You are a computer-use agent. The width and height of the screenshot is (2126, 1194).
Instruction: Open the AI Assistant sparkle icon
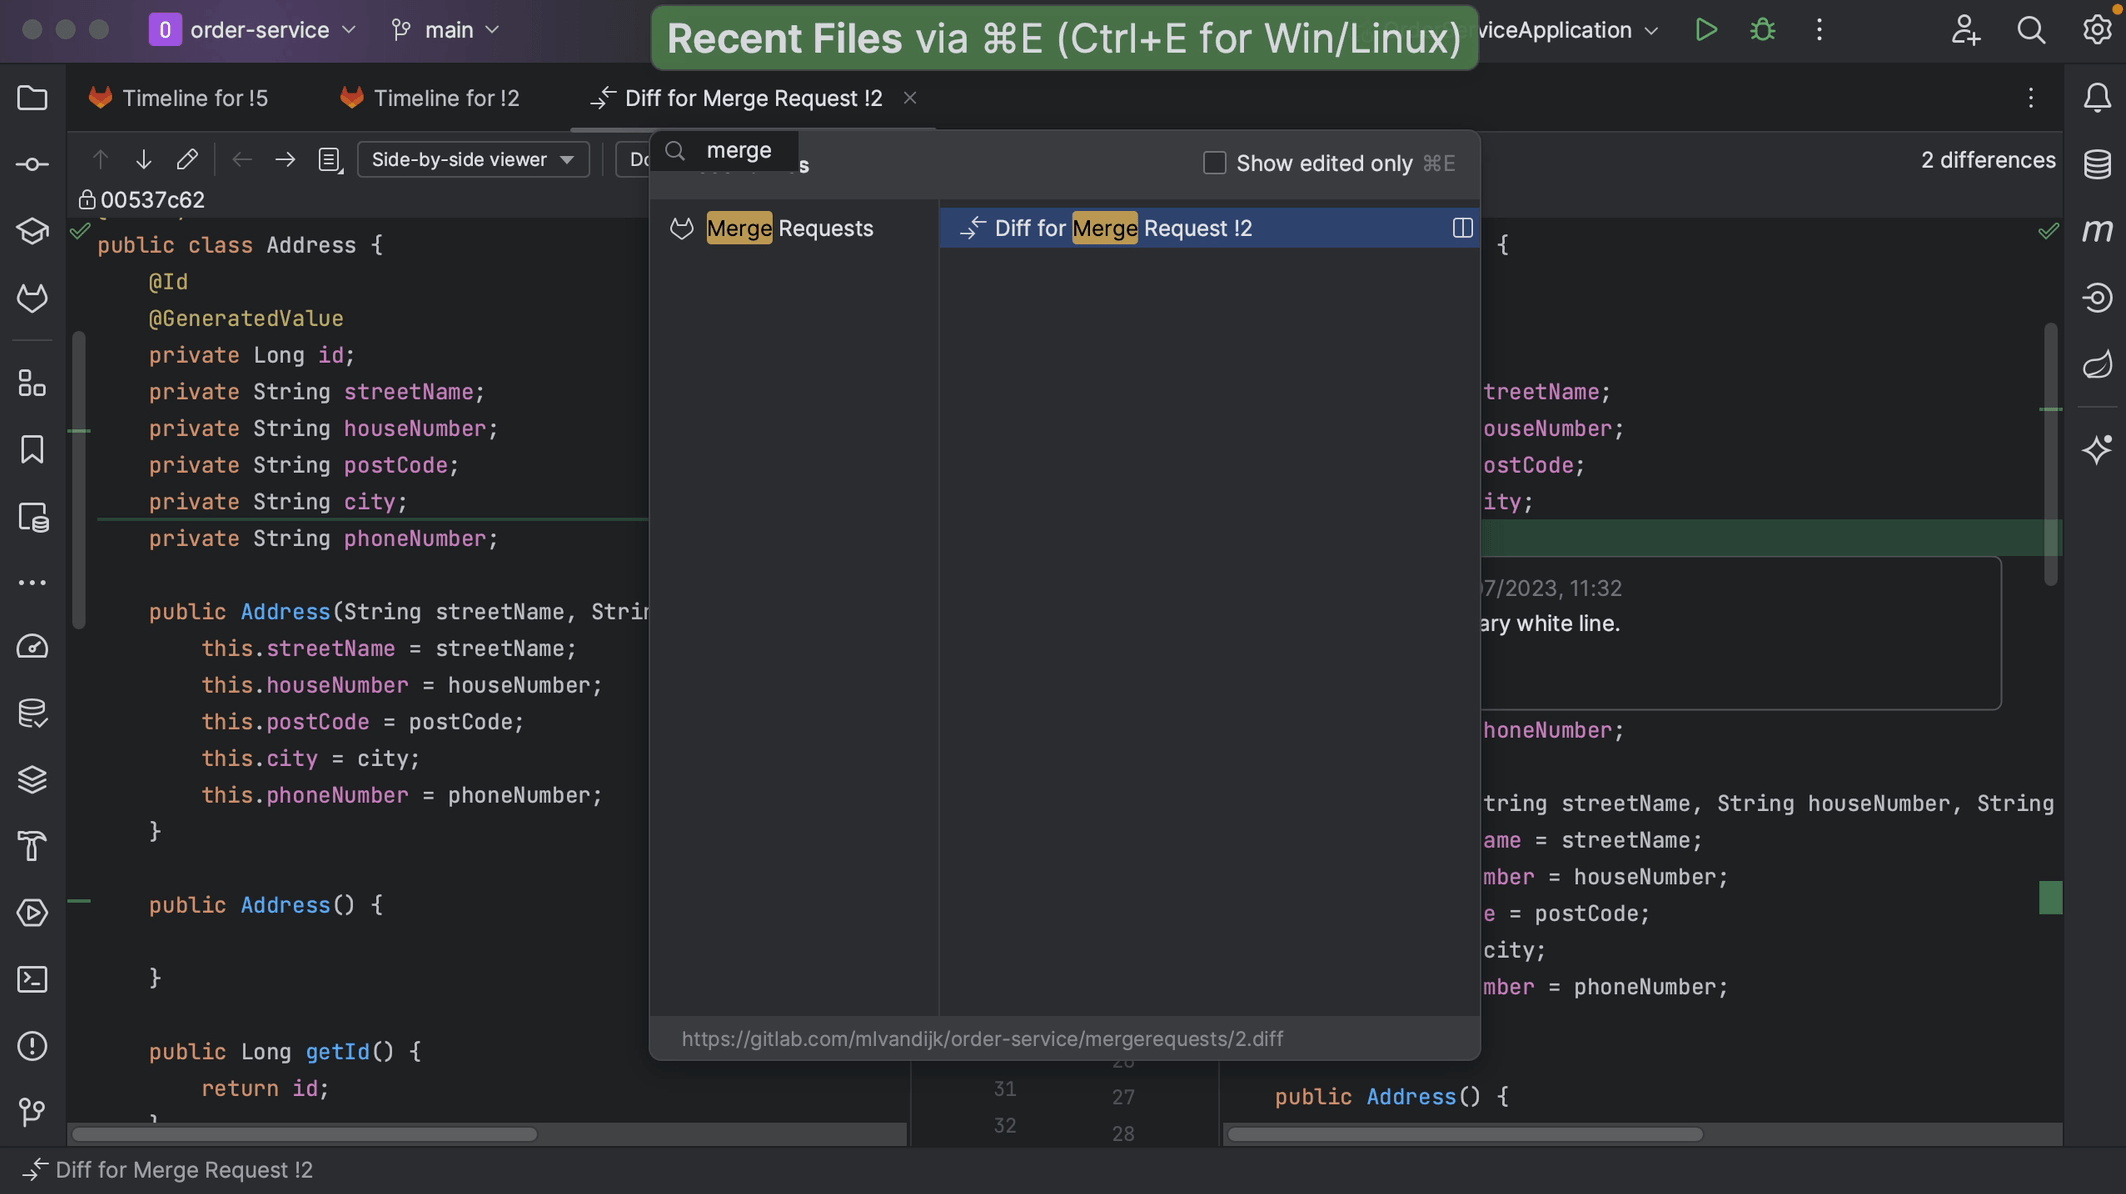[x=2097, y=449]
